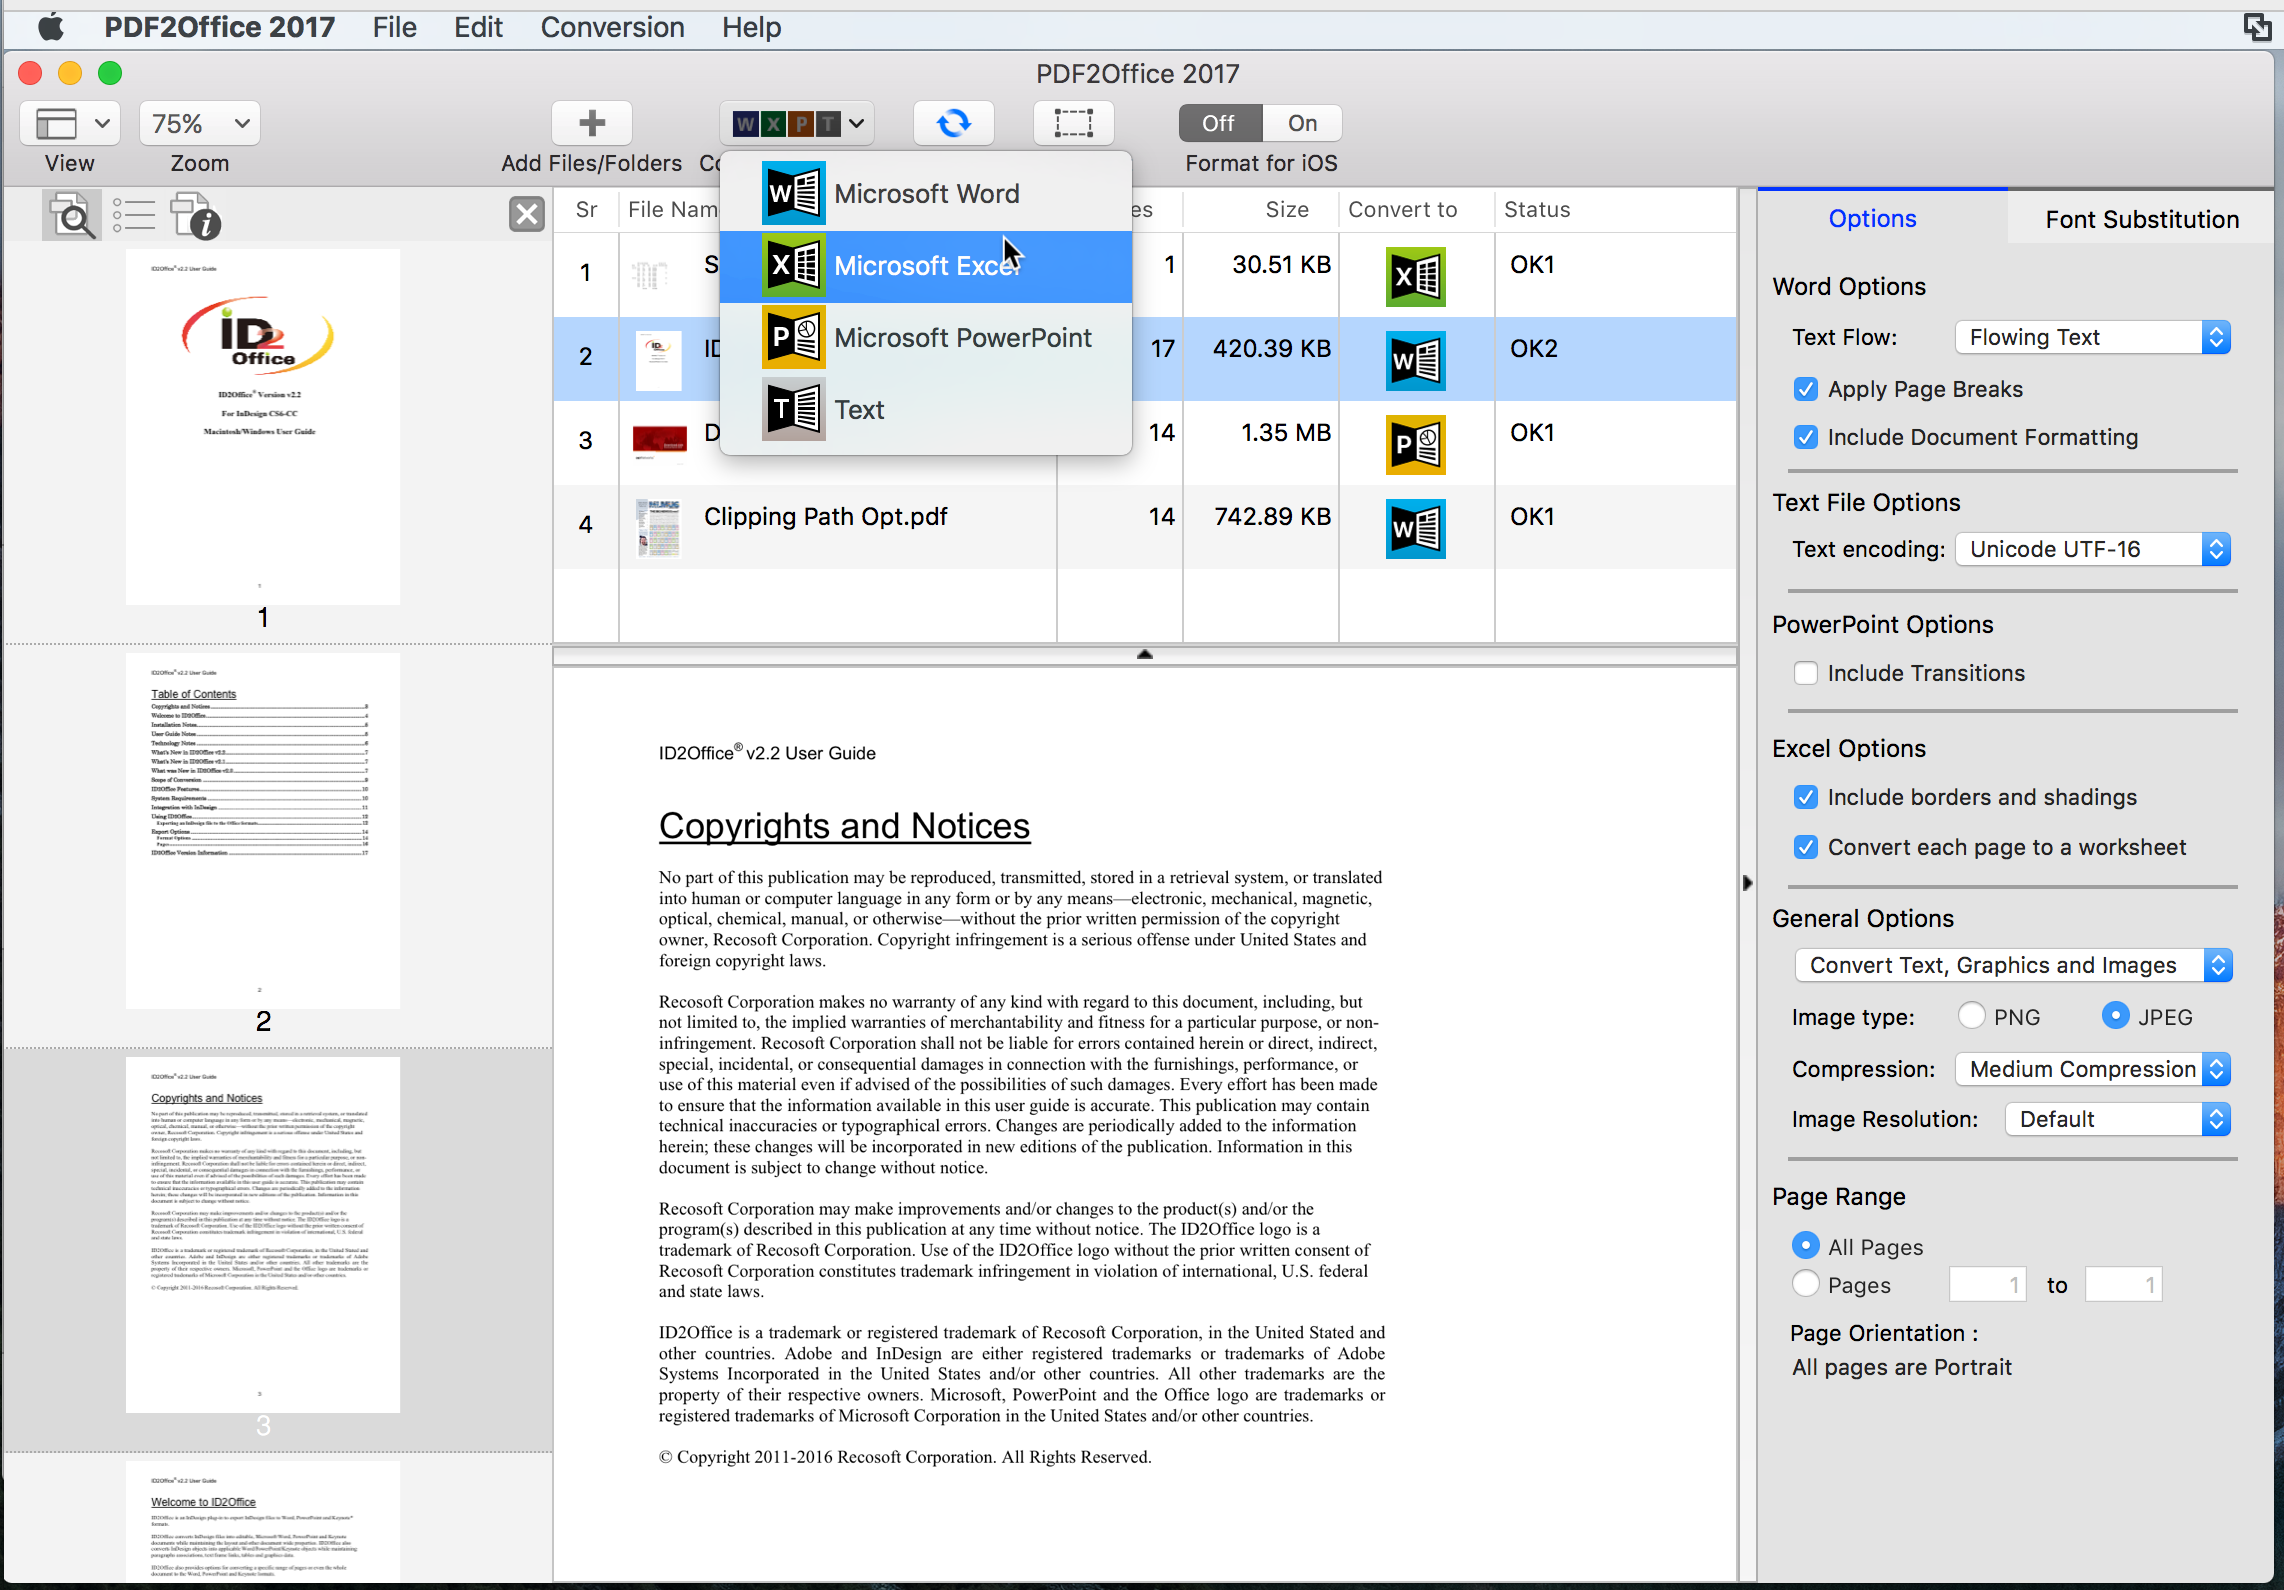Image resolution: width=2284 pixels, height=1590 pixels.
Task: Open the Conversion menu
Action: [x=612, y=27]
